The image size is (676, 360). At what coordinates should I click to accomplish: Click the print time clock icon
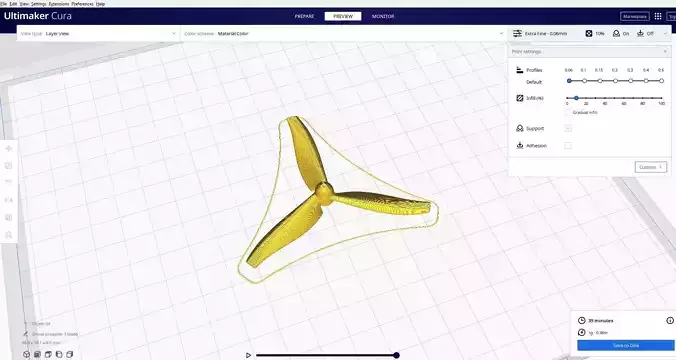582,320
